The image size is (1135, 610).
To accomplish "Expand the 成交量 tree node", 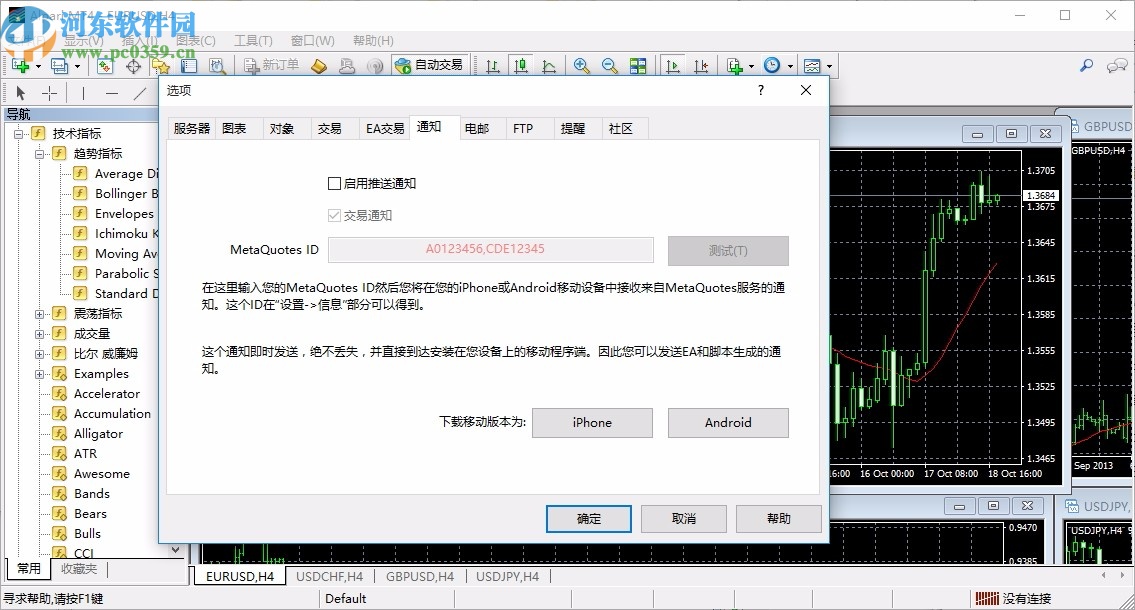I will click(x=39, y=334).
